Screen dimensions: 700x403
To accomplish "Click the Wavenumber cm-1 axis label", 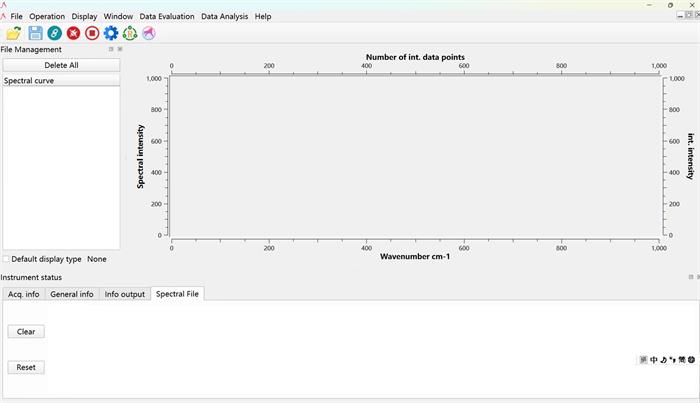I will (x=415, y=257).
